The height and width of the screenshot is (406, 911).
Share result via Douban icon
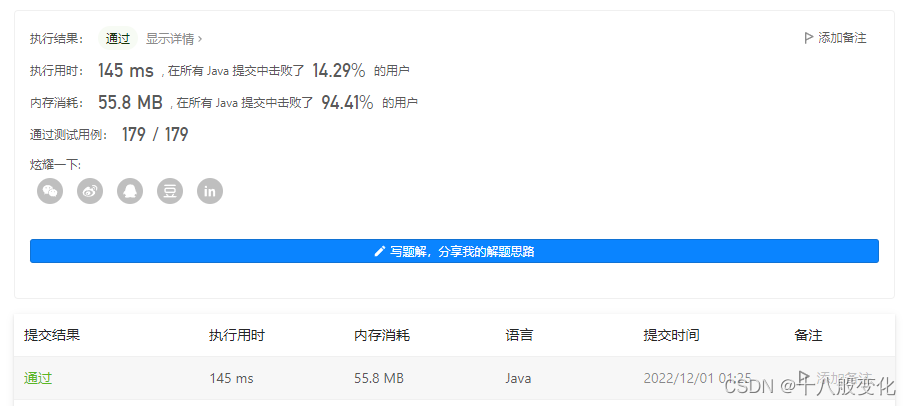(170, 191)
